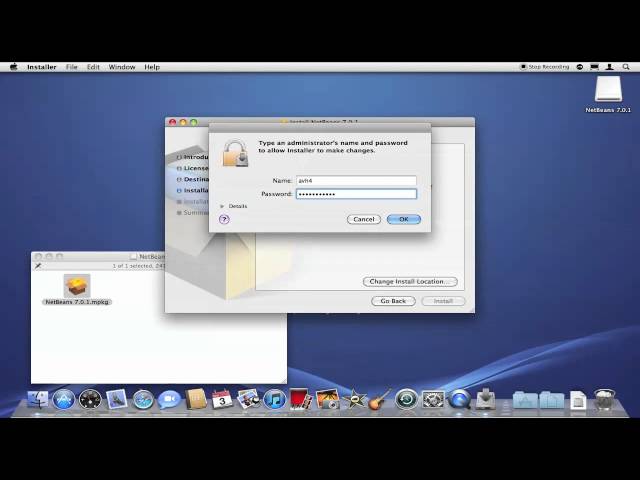640x480 pixels.
Task: Open Photo Booth in the Dock
Action: (x=300, y=399)
